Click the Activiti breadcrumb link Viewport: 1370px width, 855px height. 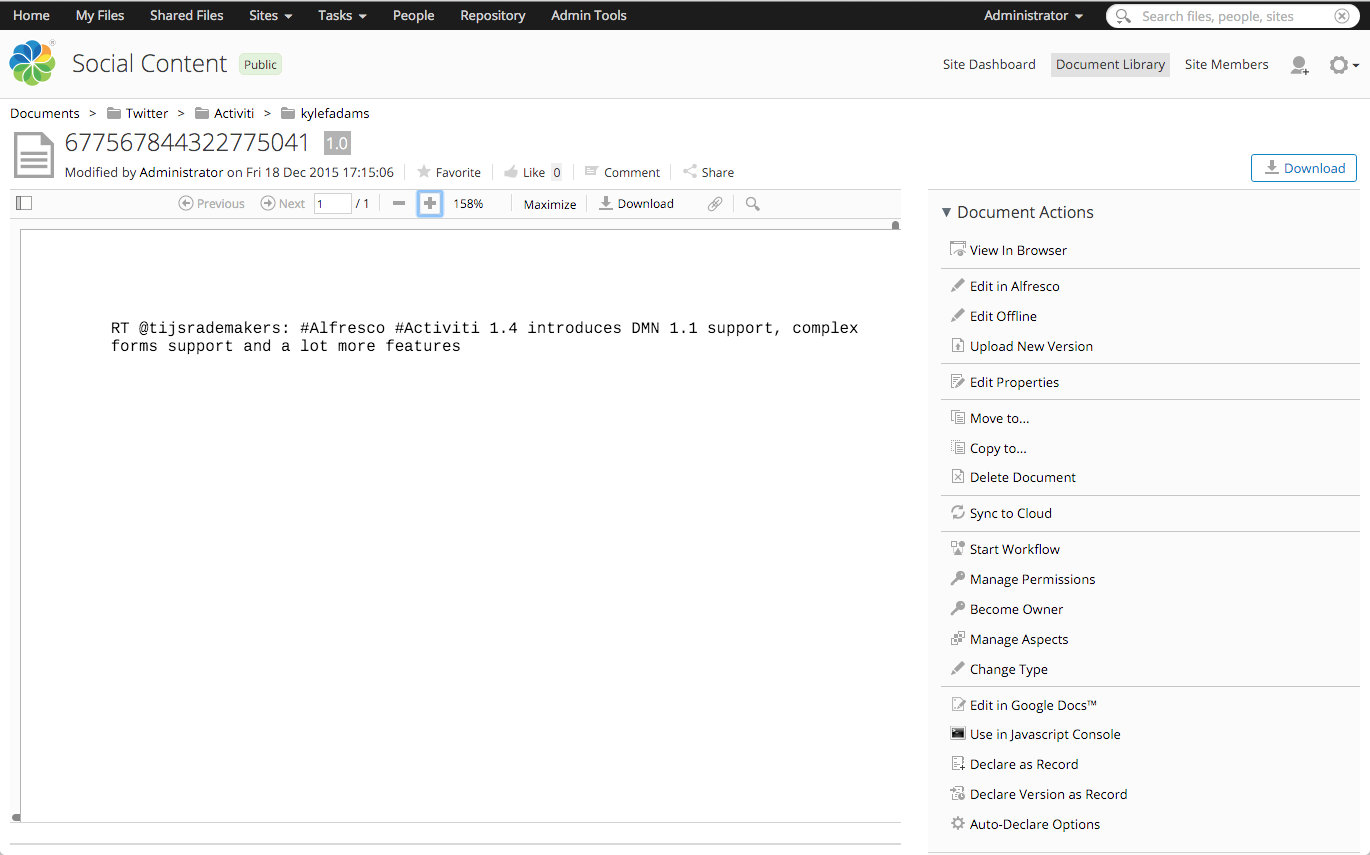click(234, 113)
